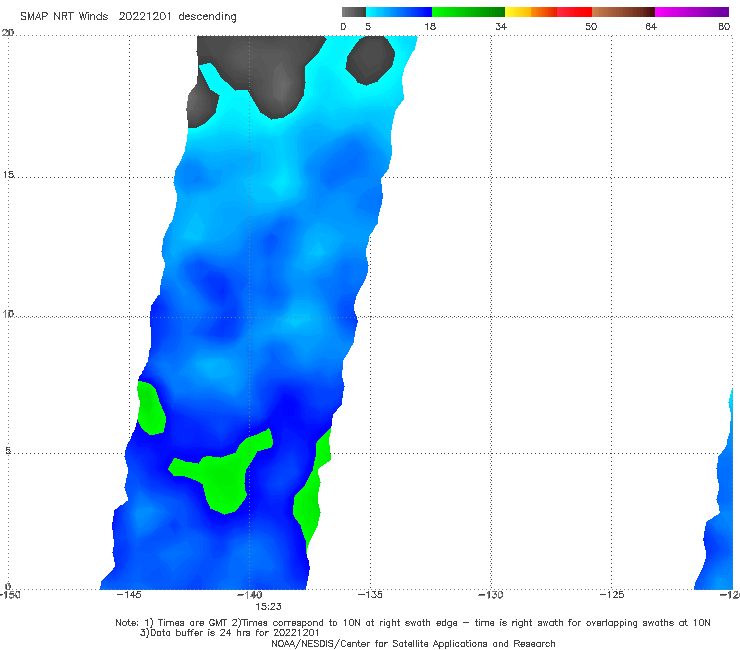
Task: Click the longitude '-125' axis label
Action: (x=612, y=594)
